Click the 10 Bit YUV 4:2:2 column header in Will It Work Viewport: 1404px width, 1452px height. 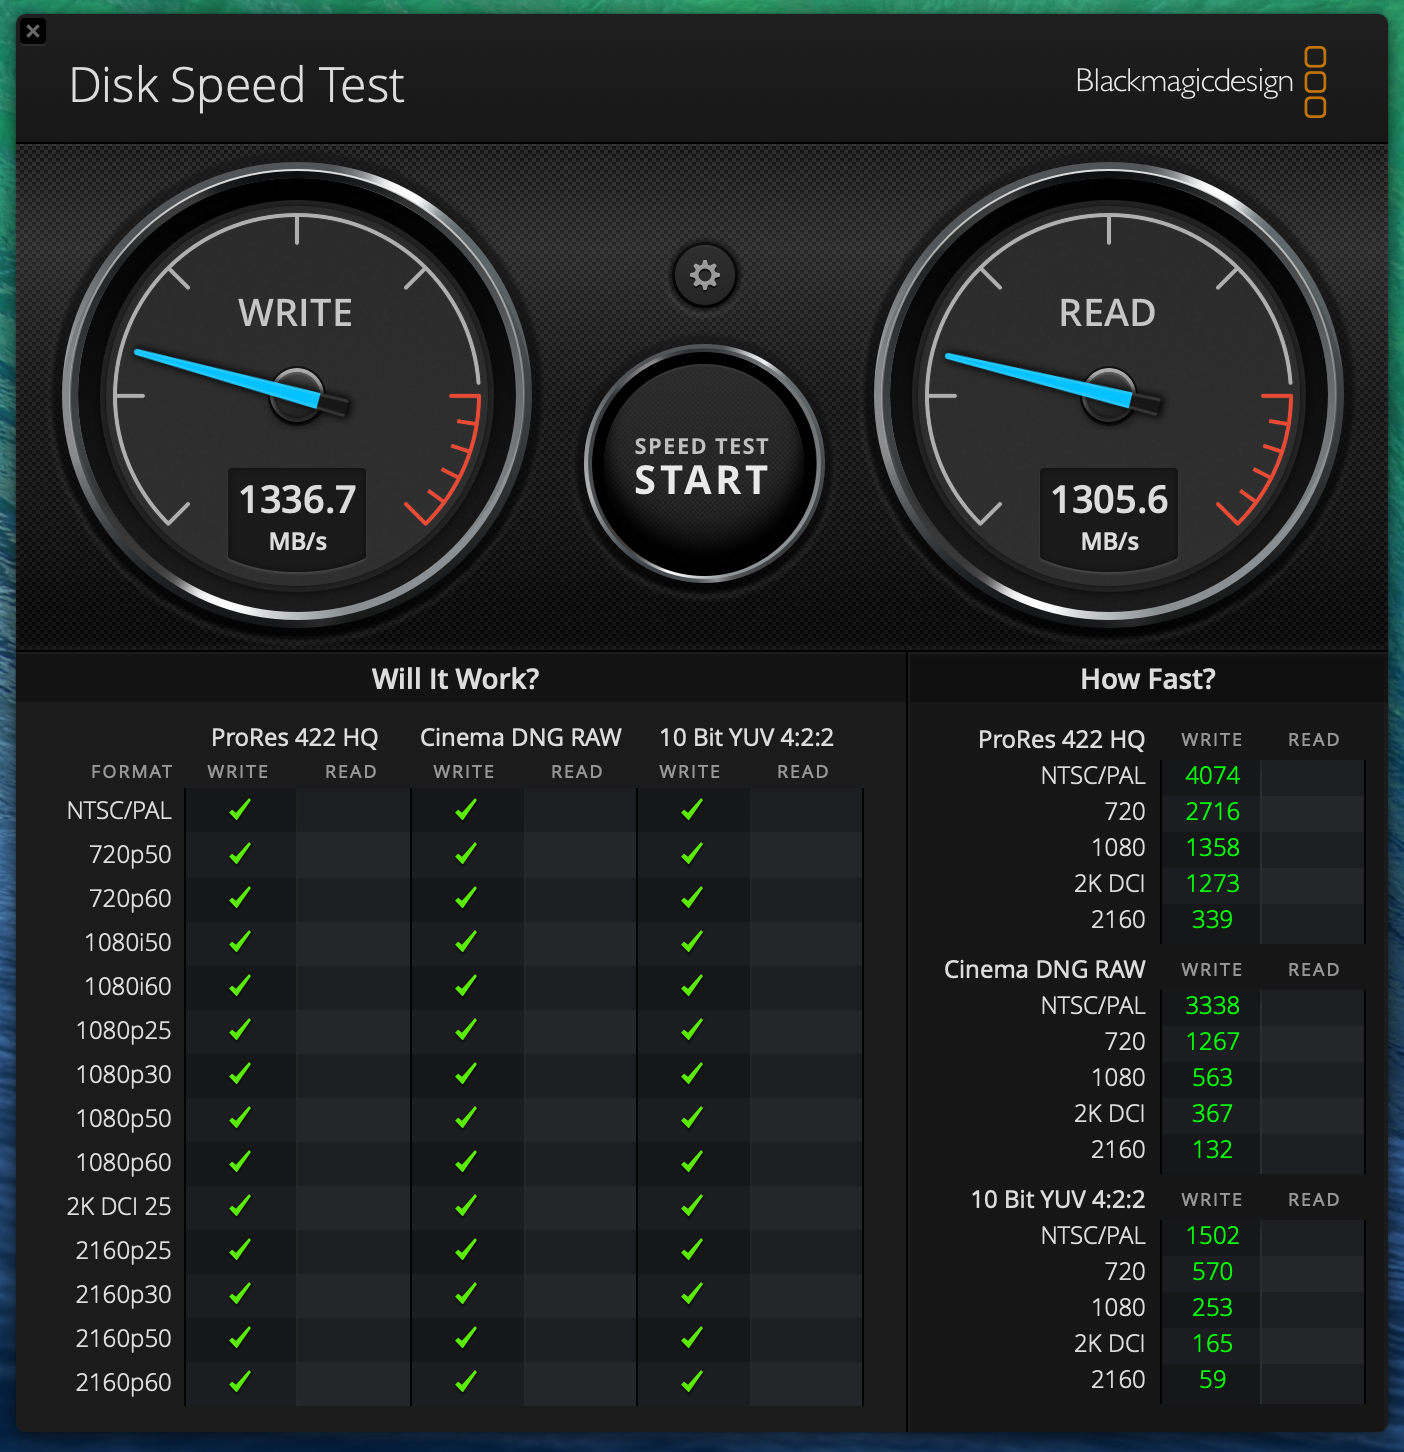coord(746,738)
